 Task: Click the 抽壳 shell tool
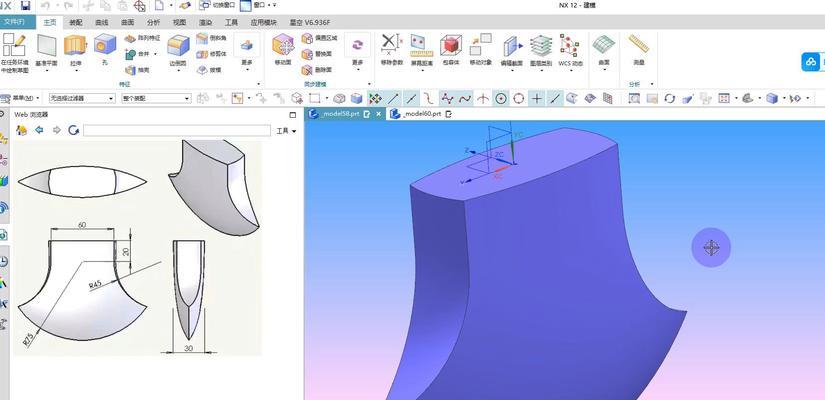click(x=138, y=69)
